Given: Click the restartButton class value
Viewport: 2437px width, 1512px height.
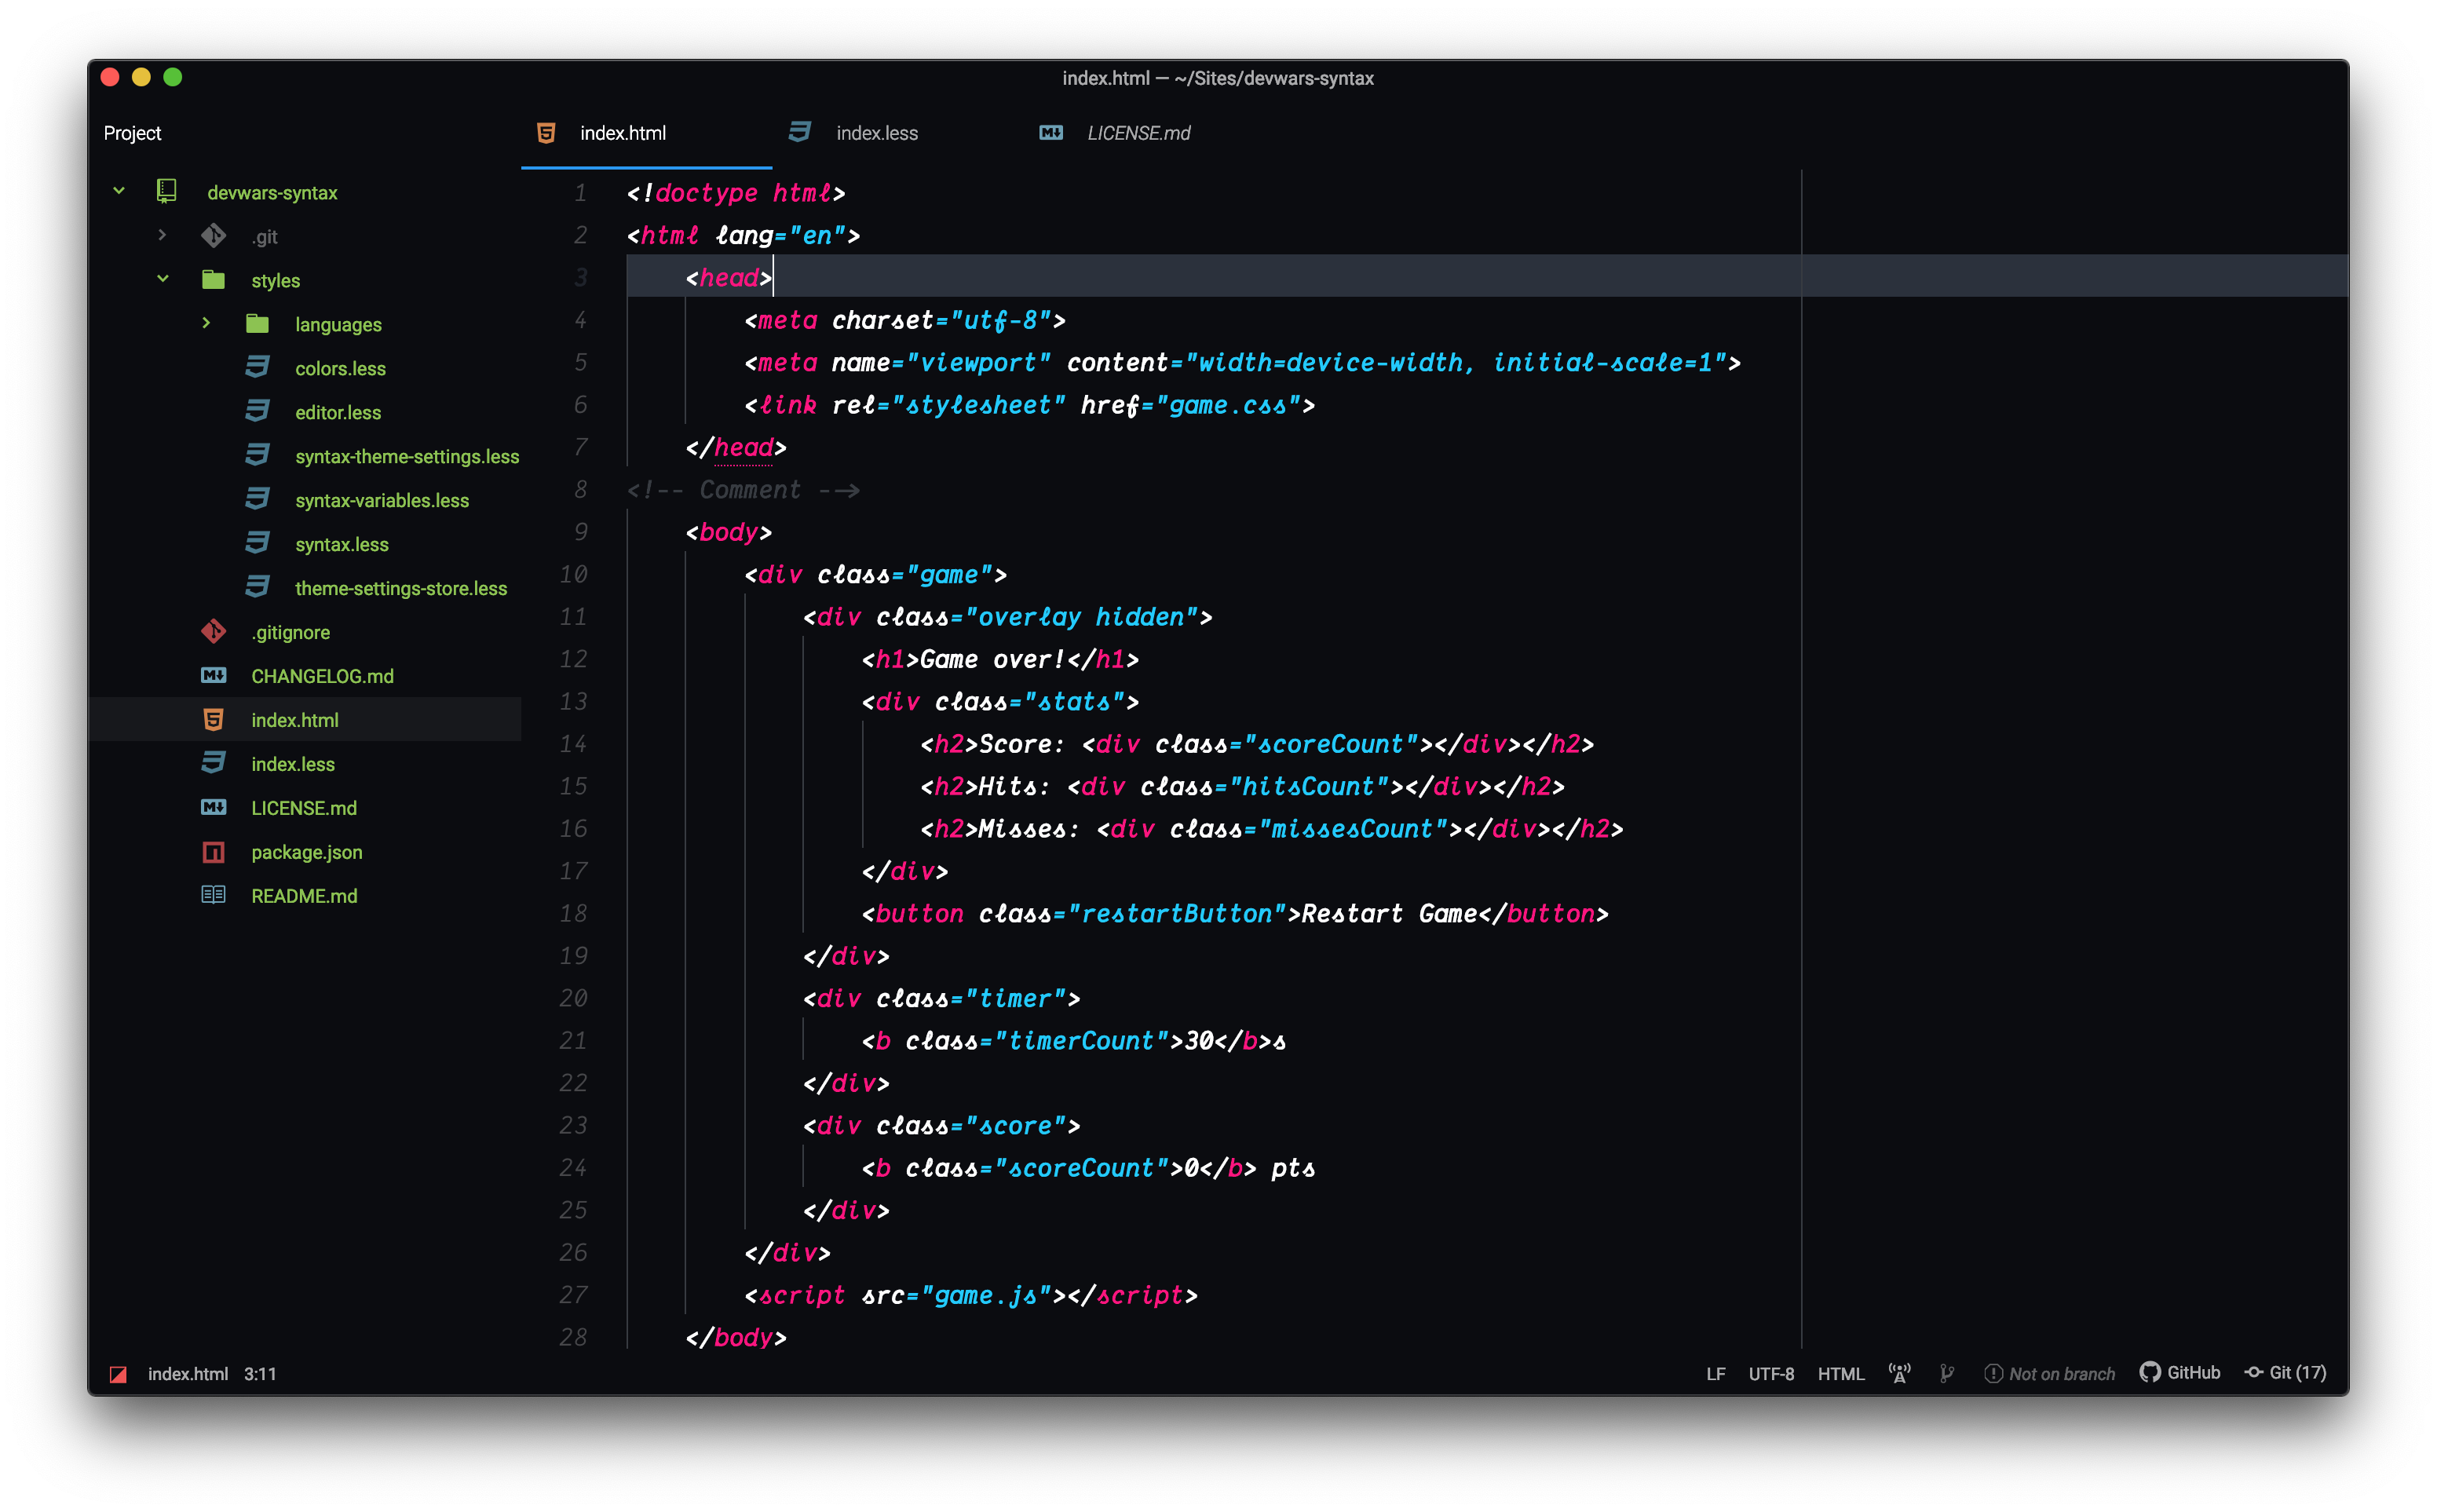Looking at the screenshot, I should tap(1177, 913).
